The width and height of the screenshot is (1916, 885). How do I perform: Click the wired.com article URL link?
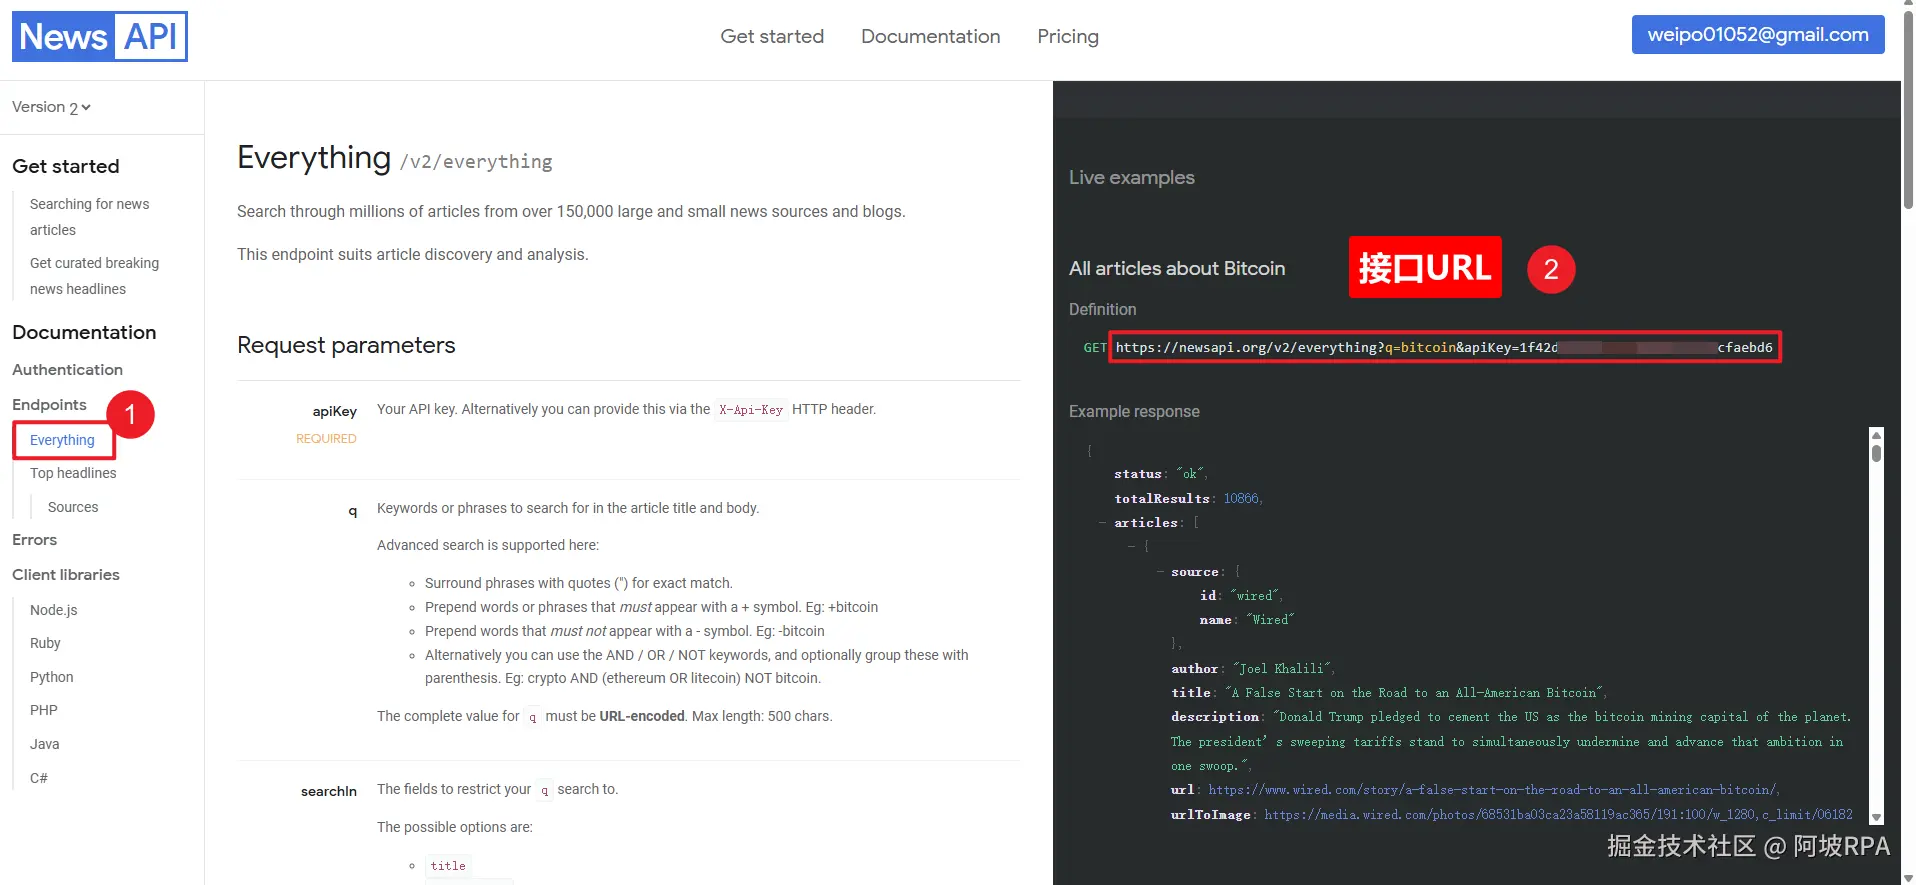point(1491,790)
